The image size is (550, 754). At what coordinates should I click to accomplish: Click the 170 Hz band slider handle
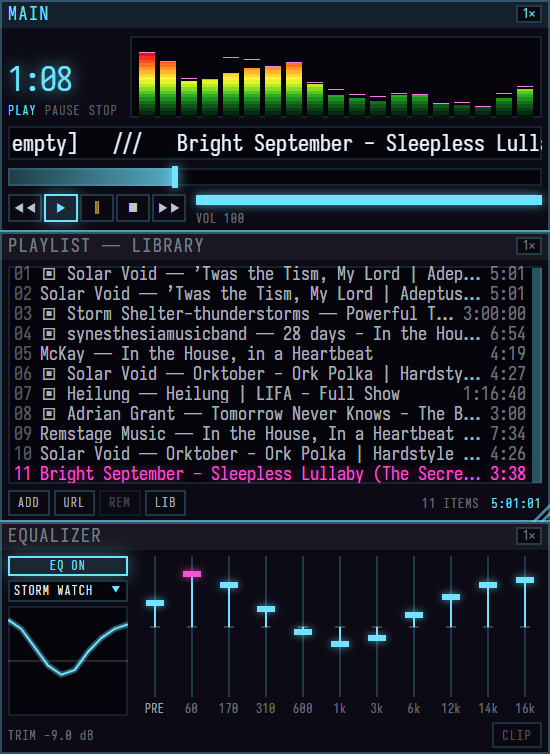pyautogui.click(x=229, y=585)
